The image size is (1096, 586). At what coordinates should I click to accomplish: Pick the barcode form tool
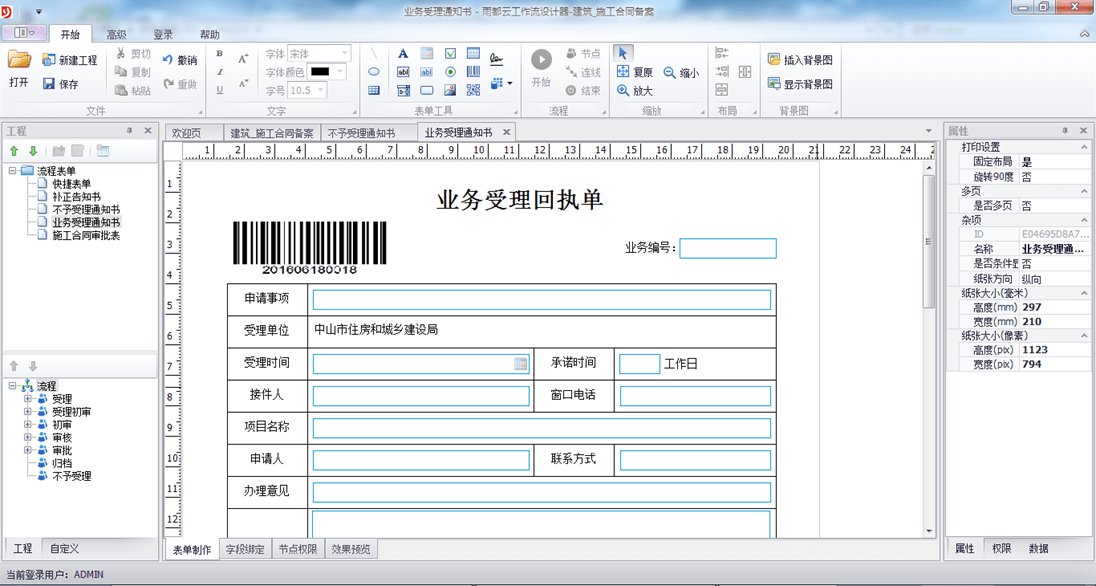[473, 72]
